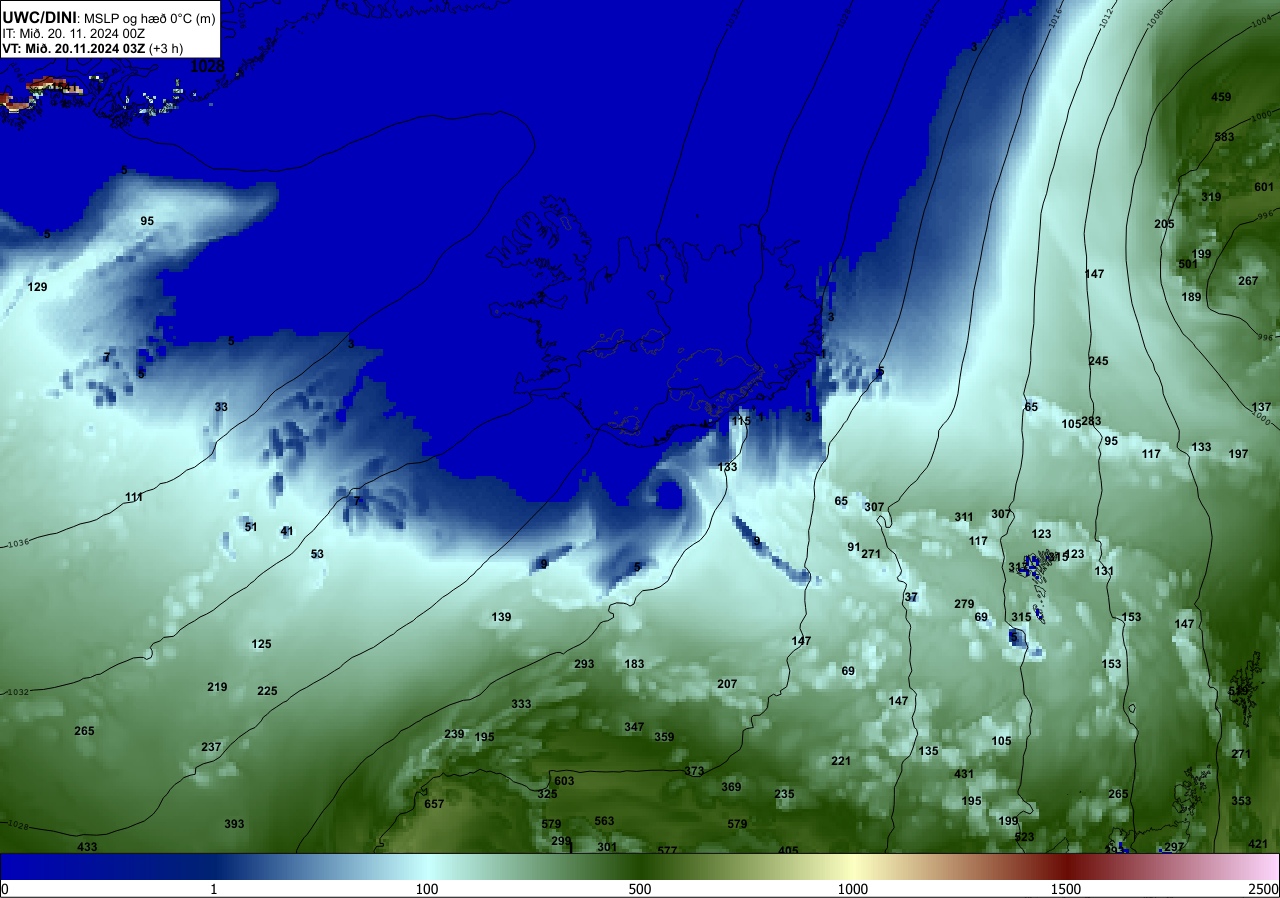
Task: Click the 41 height value on the map
Action: pyautogui.click(x=287, y=531)
